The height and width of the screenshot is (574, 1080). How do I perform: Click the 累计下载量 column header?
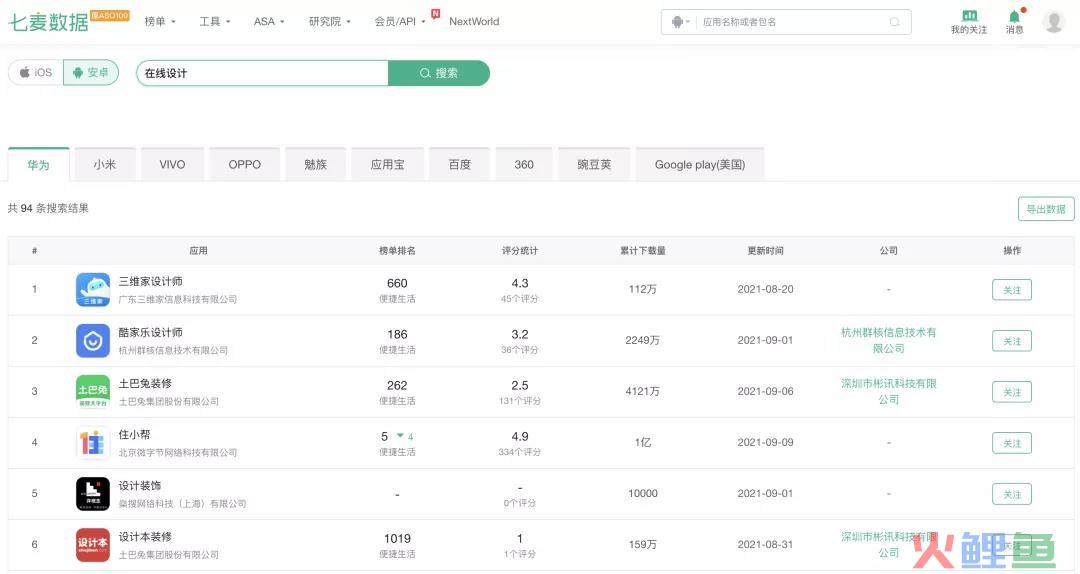tap(643, 251)
